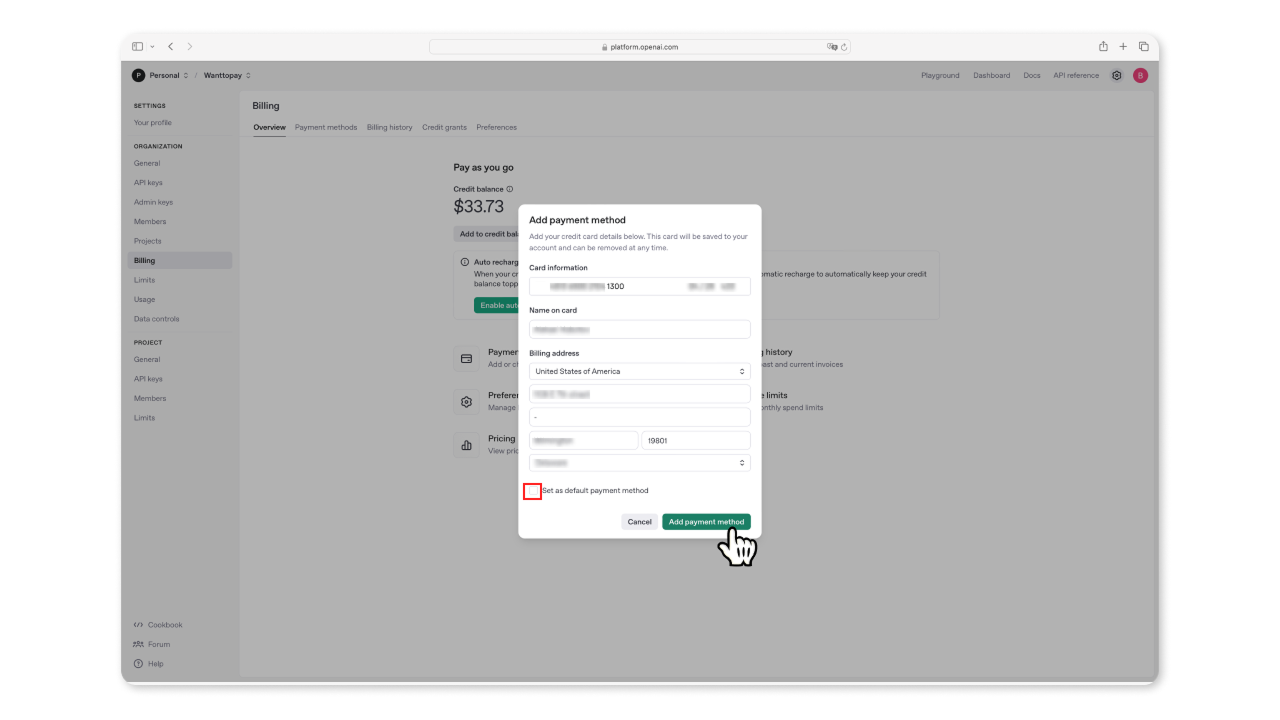Click the Cancel button in dialog
This screenshot has height=720, width=1280.
[639, 522]
